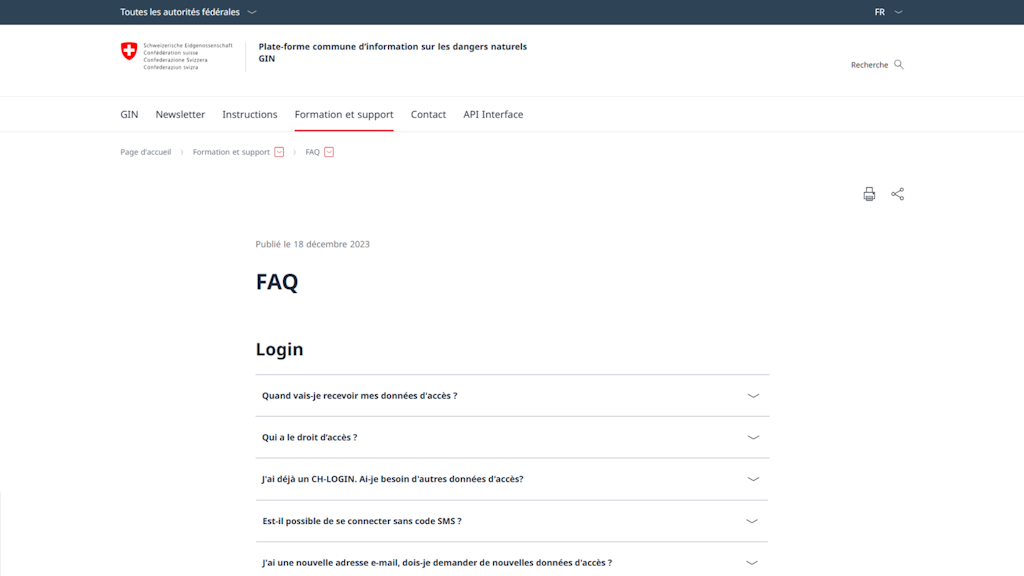Open the breadcrumb dropdown beside Formation et support
The width and height of the screenshot is (1024, 576).
[x=279, y=152]
